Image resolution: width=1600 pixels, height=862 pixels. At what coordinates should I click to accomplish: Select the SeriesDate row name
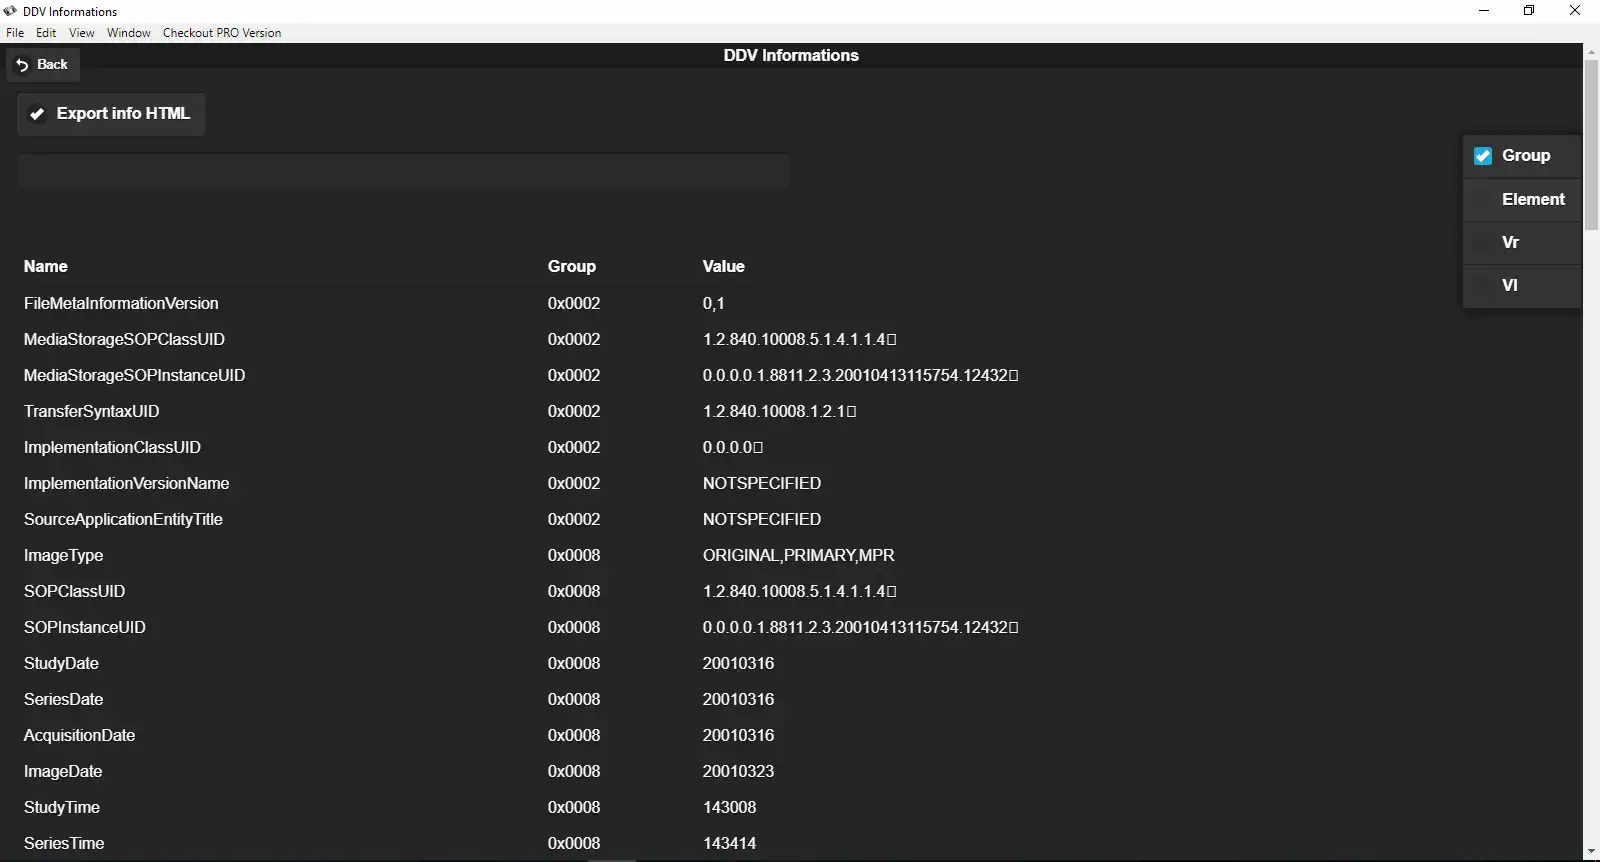pyautogui.click(x=64, y=699)
